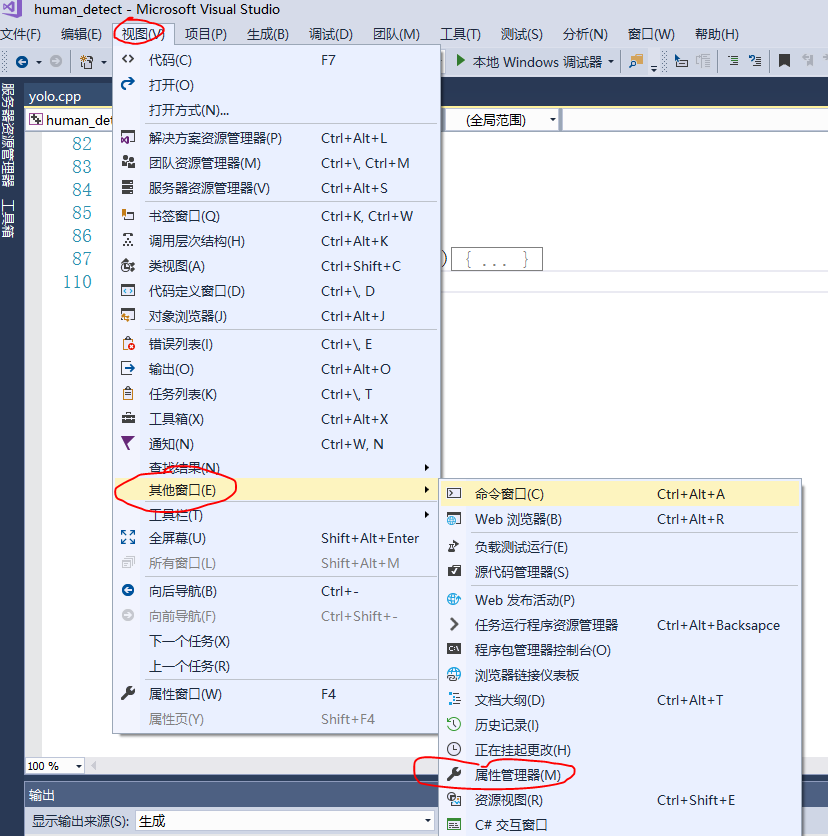Open the 工具 menu
The width and height of the screenshot is (828, 836).
point(460,35)
